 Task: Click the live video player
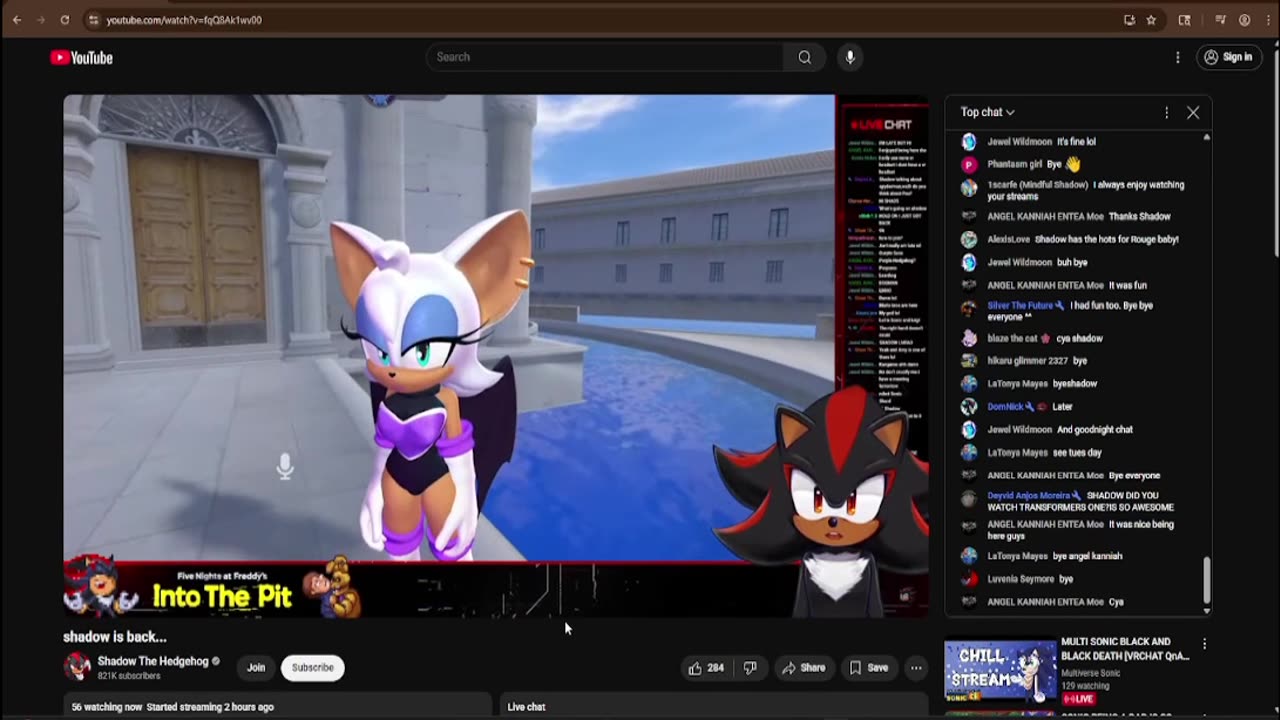pyautogui.click(x=496, y=355)
